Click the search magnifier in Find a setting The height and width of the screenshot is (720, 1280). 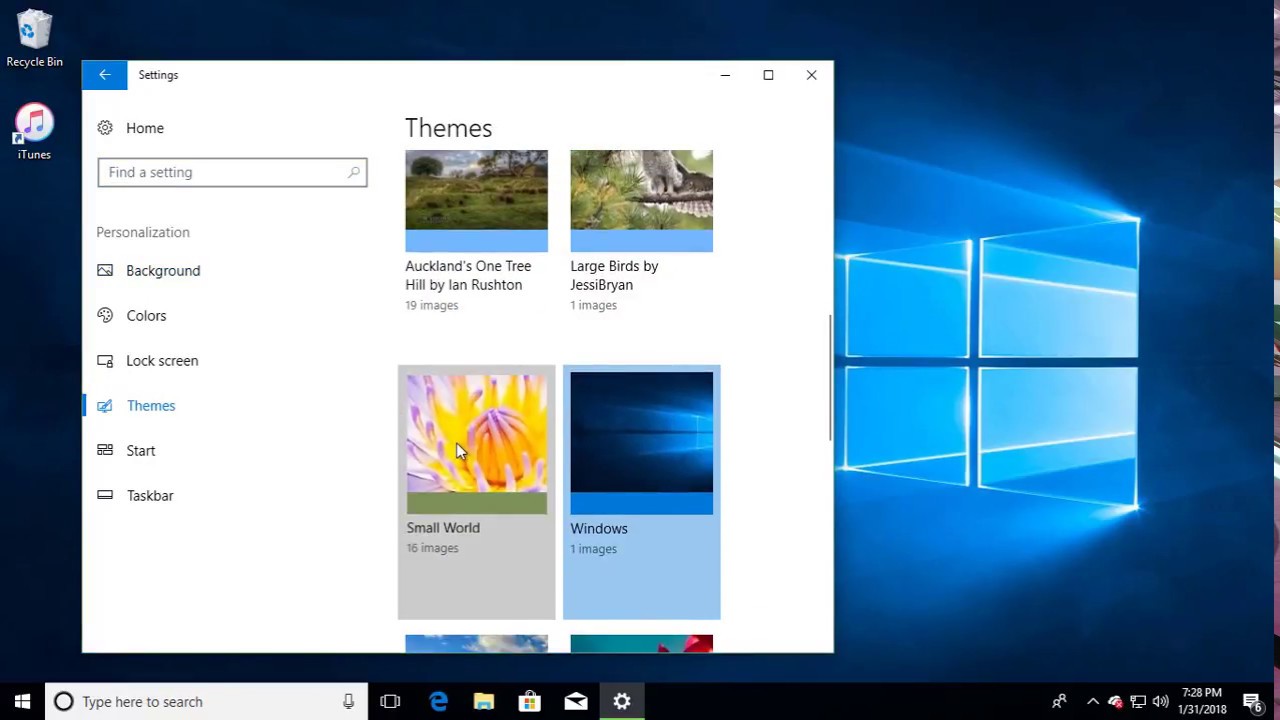tap(353, 172)
